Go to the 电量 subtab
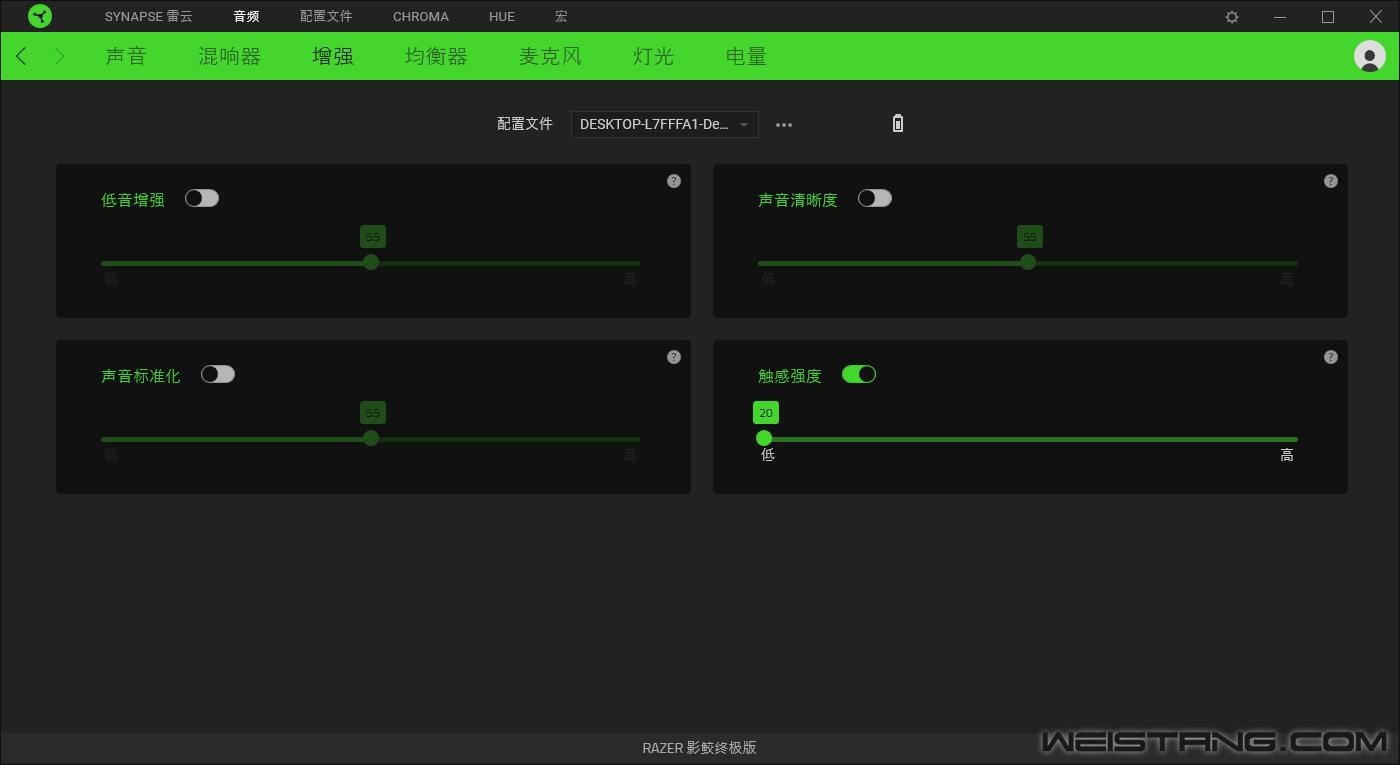 (x=747, y=56)
